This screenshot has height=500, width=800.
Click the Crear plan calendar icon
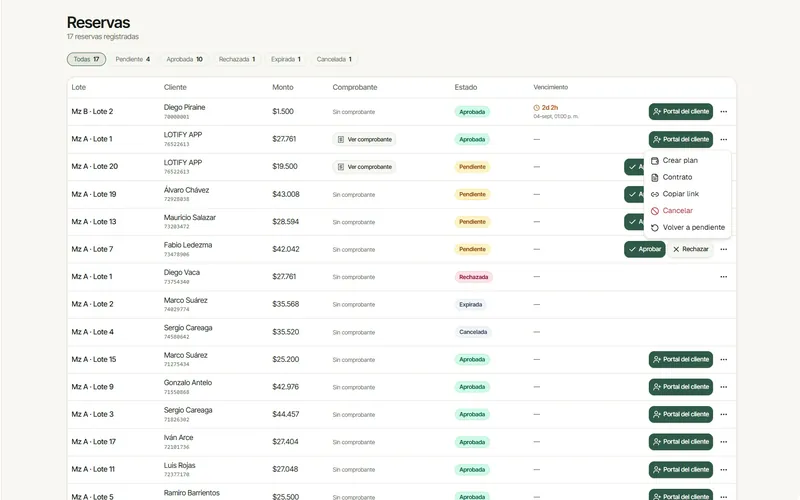pyautogui.click(x=655, y=161)
